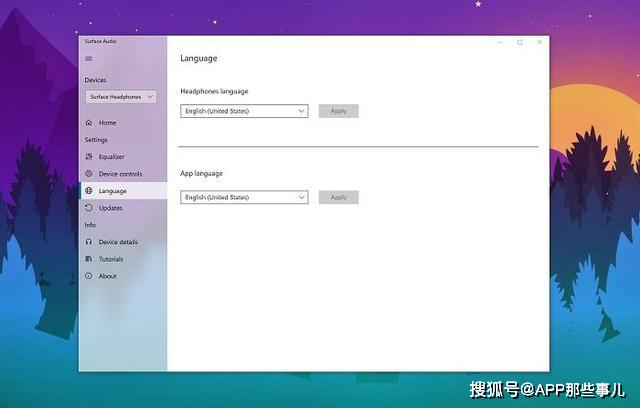Minimize the Surface Audio window
Viewport: 640px width, 408px height.
click(500, 42)
